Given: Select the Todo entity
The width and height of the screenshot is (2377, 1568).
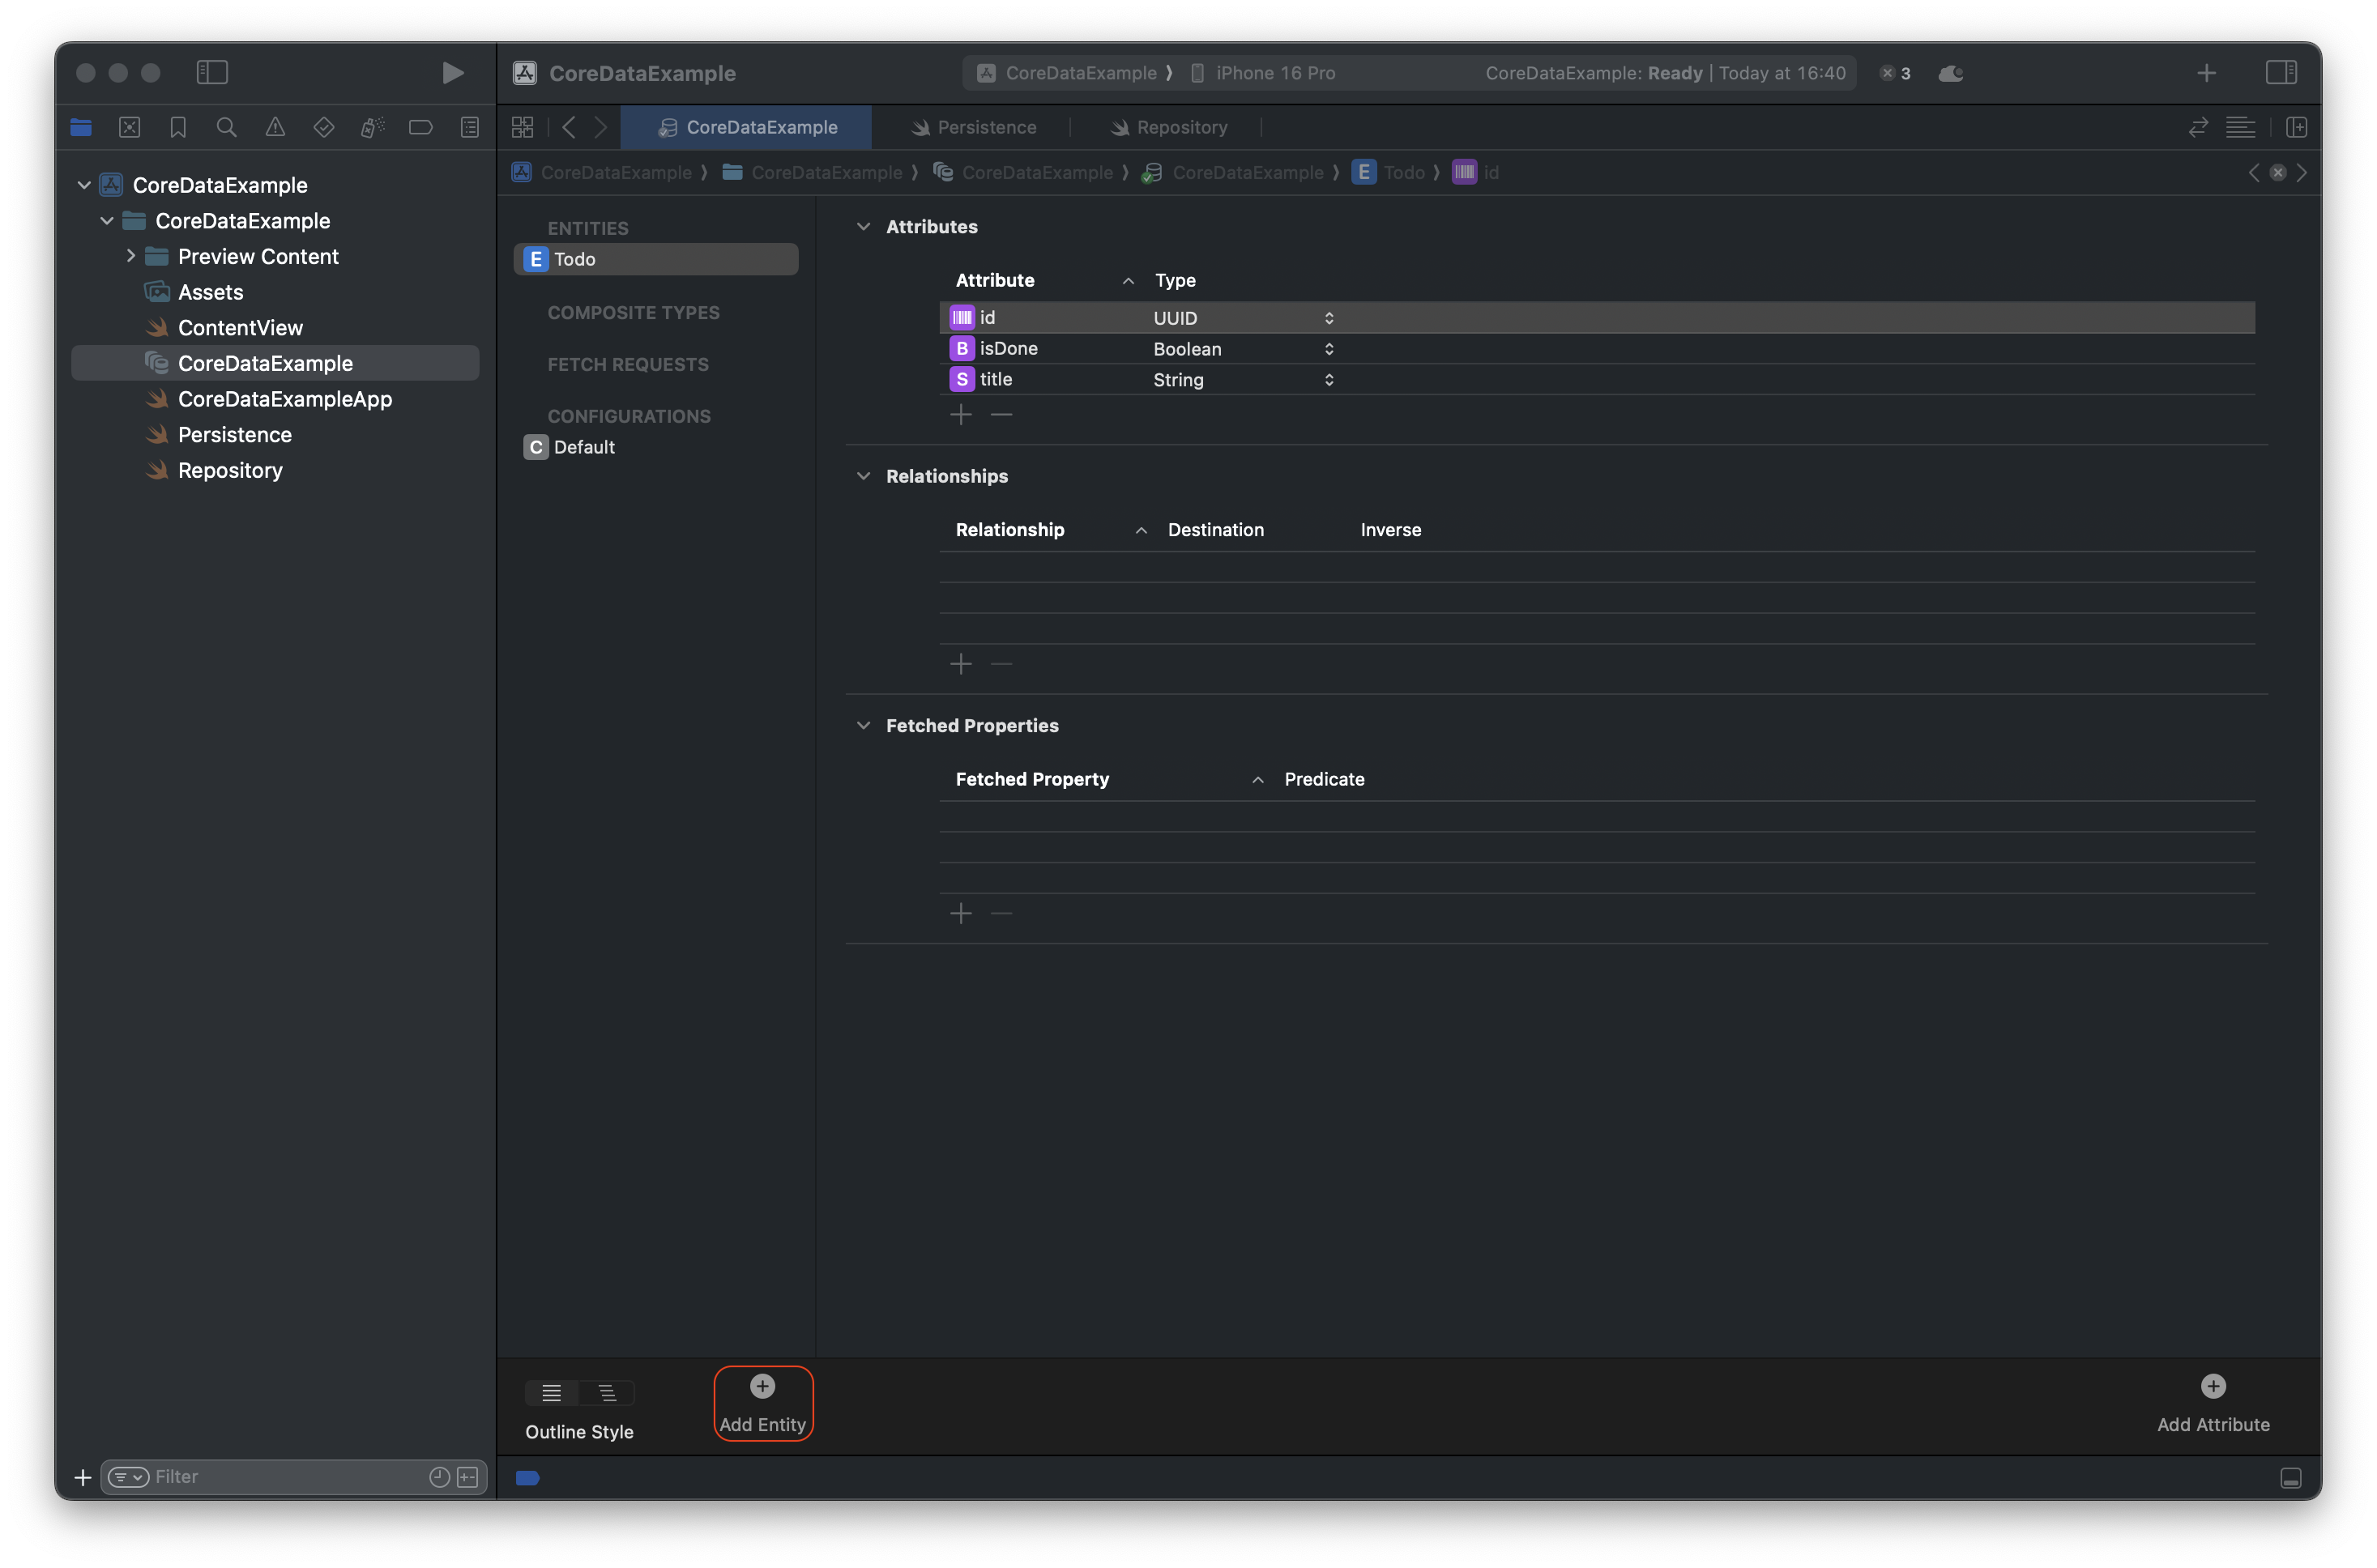Looking at the screenshot, I should click(x=656, y=259).
